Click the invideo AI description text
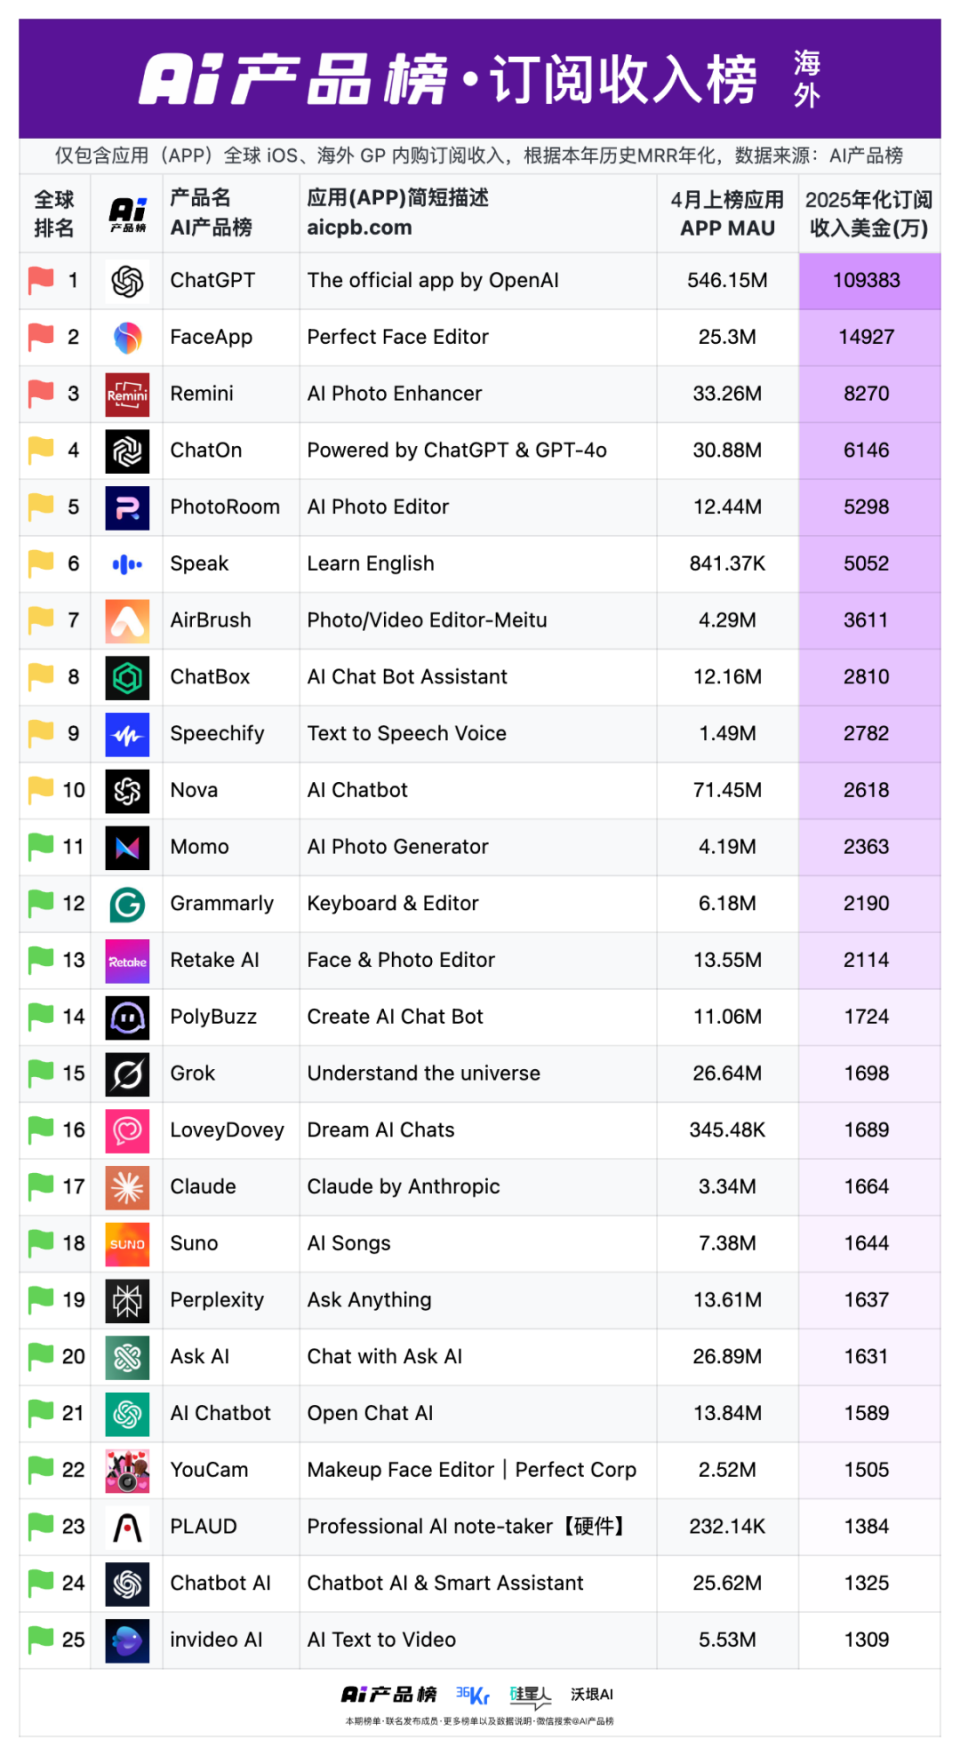The width and height of the screenshot is (960, 1756). pyautogui.click(x=381, y=1640)
